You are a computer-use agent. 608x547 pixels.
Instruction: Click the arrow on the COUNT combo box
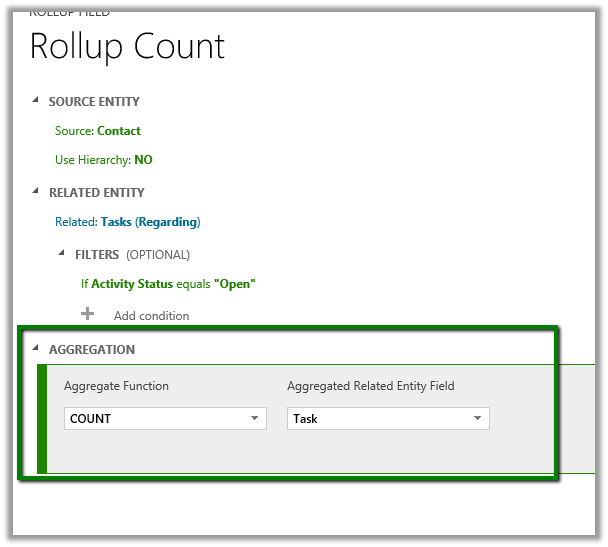[x=255, y=418]
